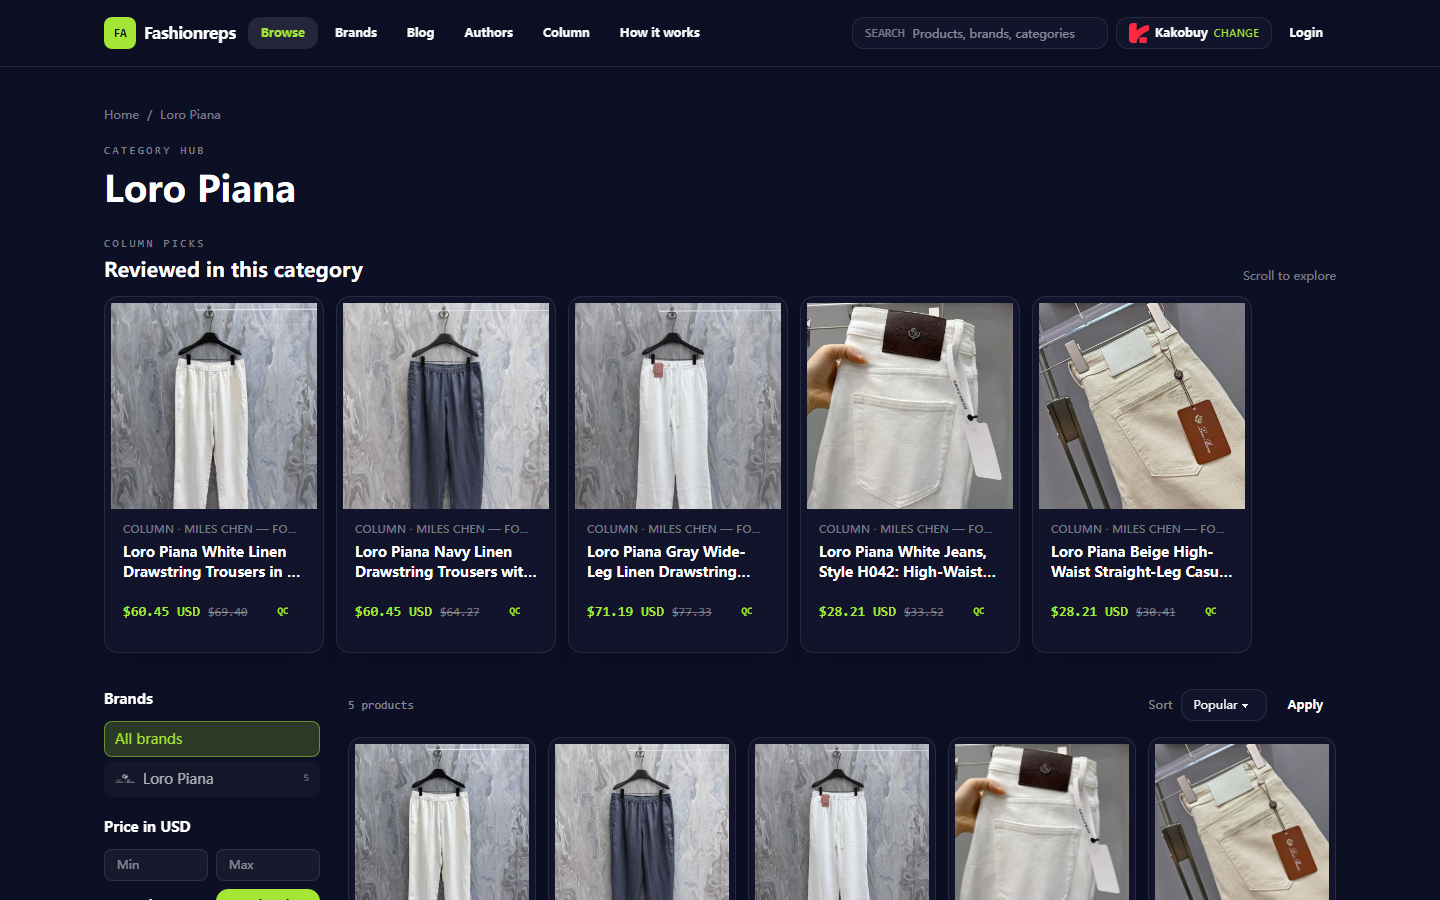Viewport: 1440px width, 900px height.
Task: Open QC badge on White Jeans H042 card
Action: 979,611
